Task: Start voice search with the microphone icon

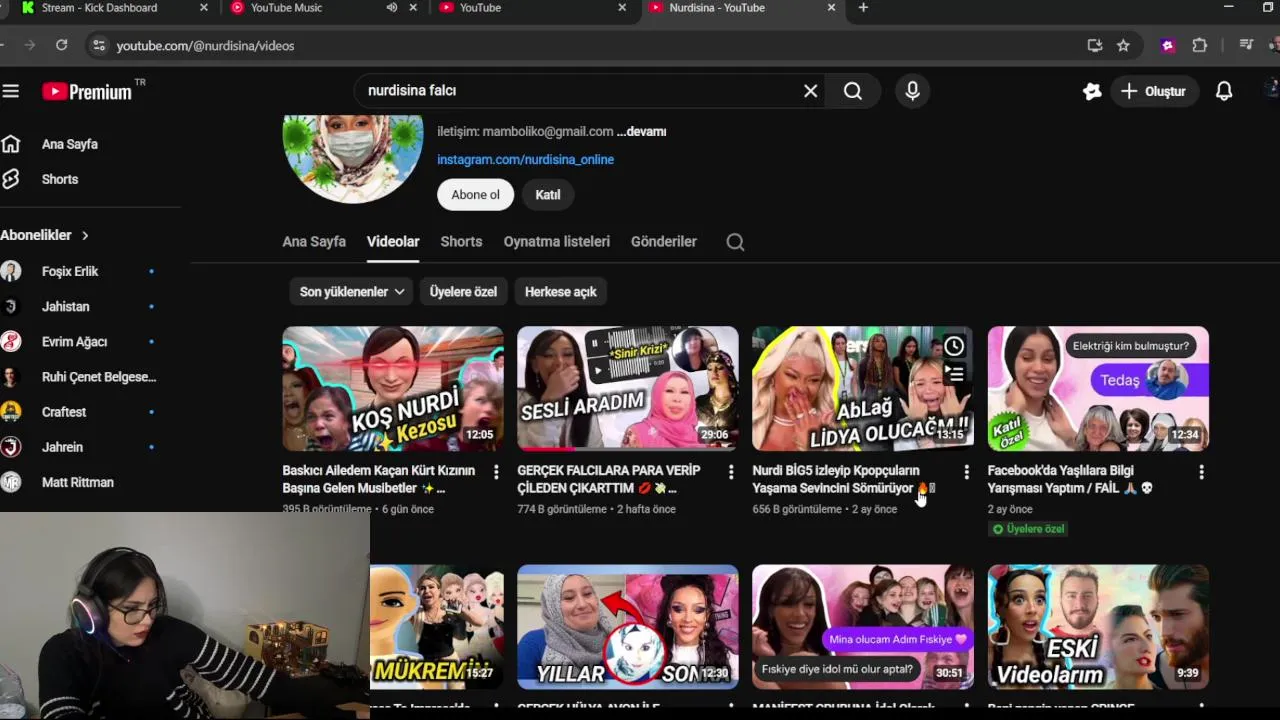Action: (x=912, y=91)
